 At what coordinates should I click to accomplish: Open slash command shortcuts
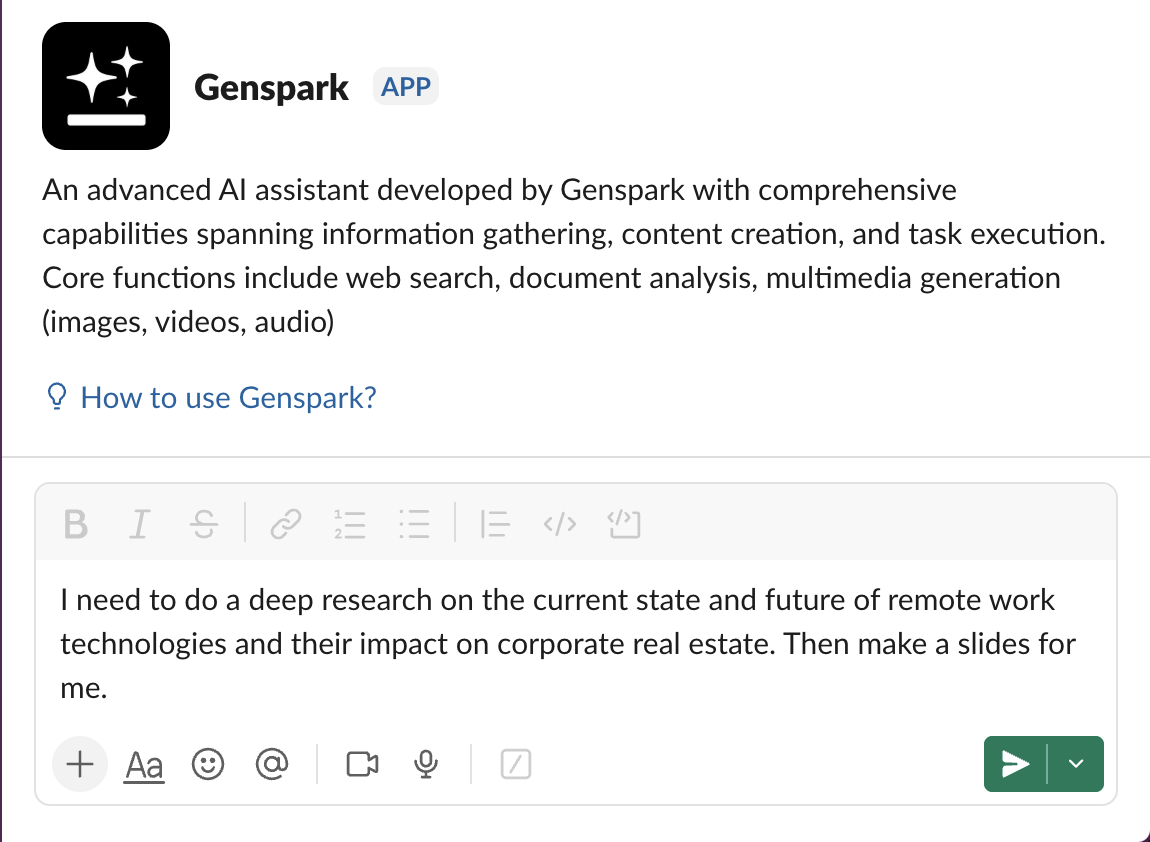click(516, 764)
